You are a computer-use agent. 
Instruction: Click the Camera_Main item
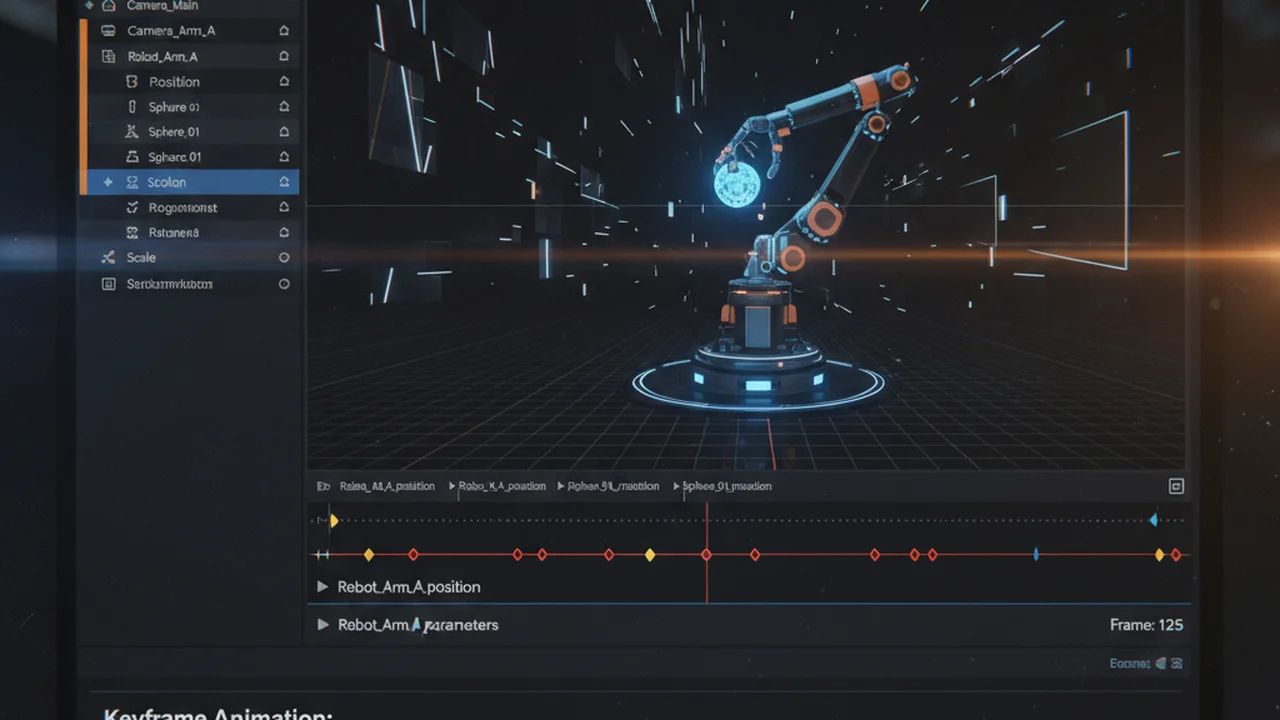coord(162,6)
